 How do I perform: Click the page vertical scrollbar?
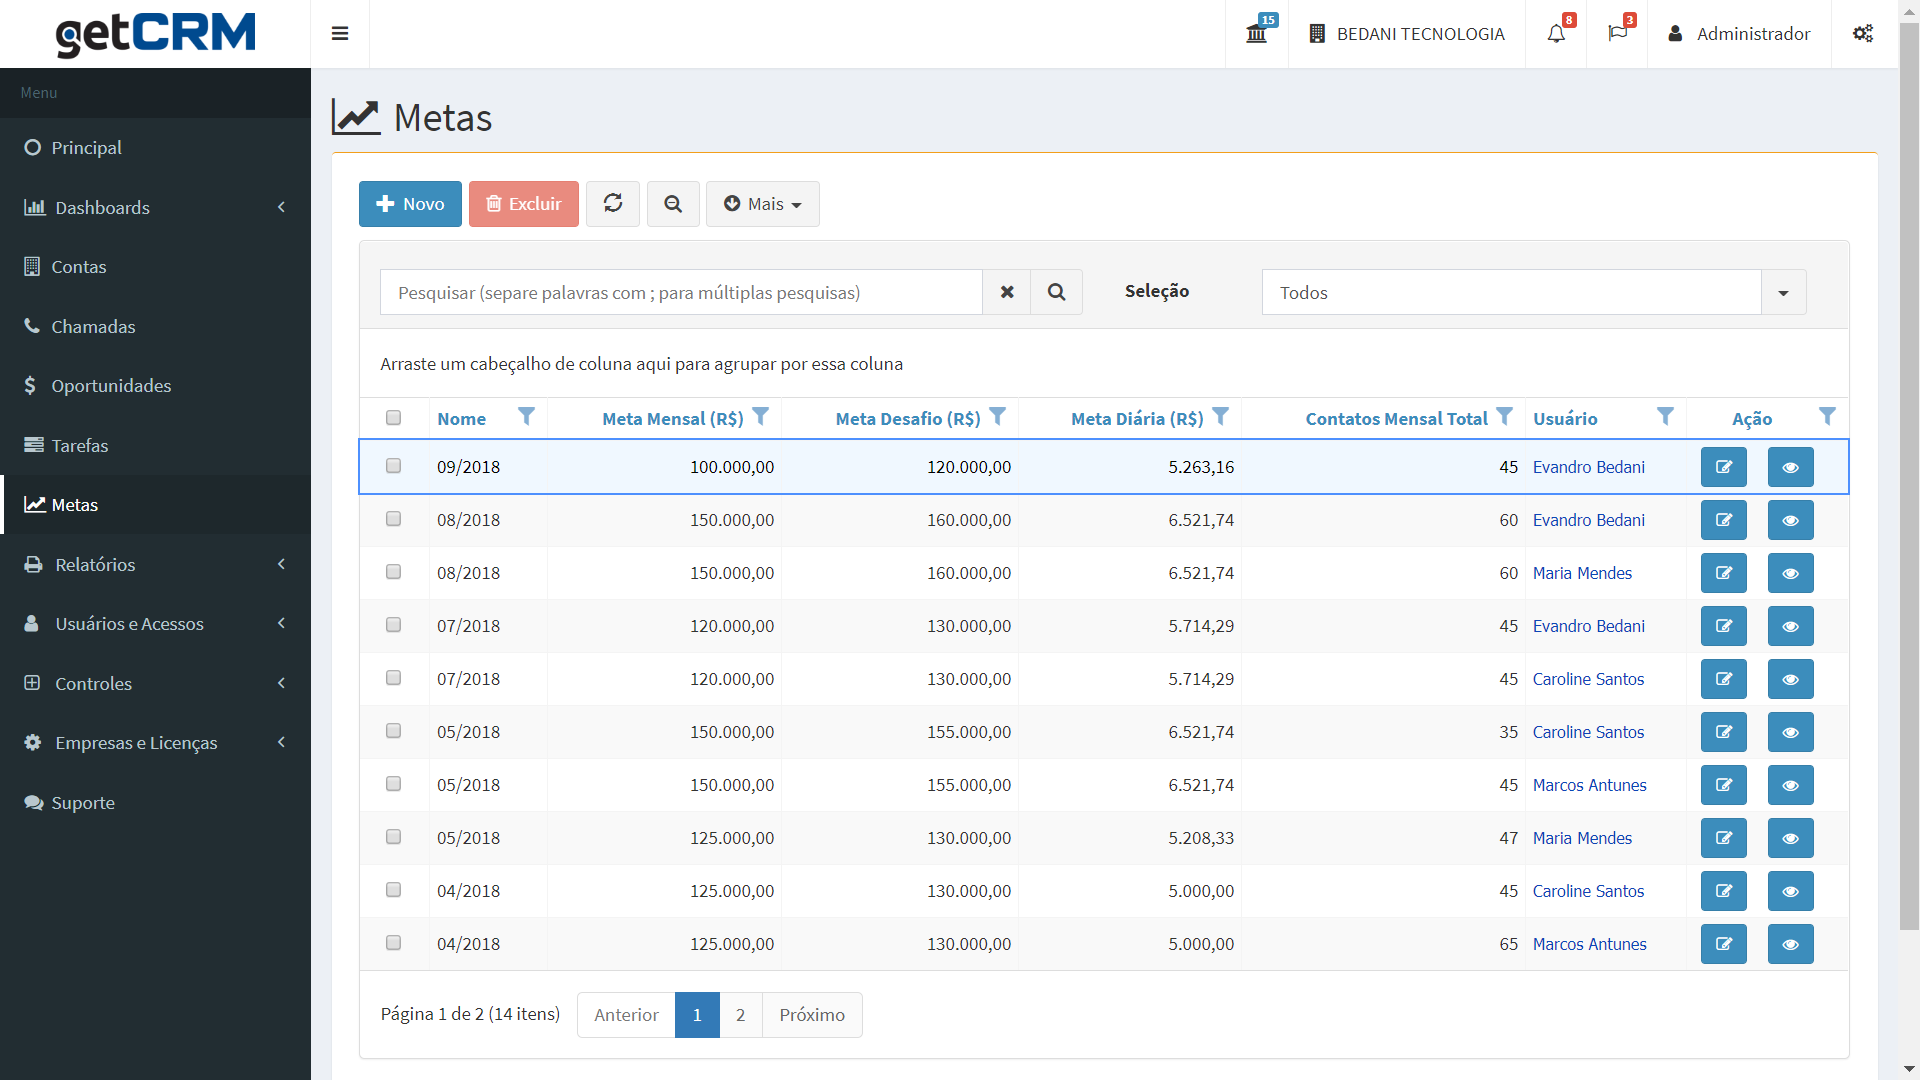pos(1909,476)
